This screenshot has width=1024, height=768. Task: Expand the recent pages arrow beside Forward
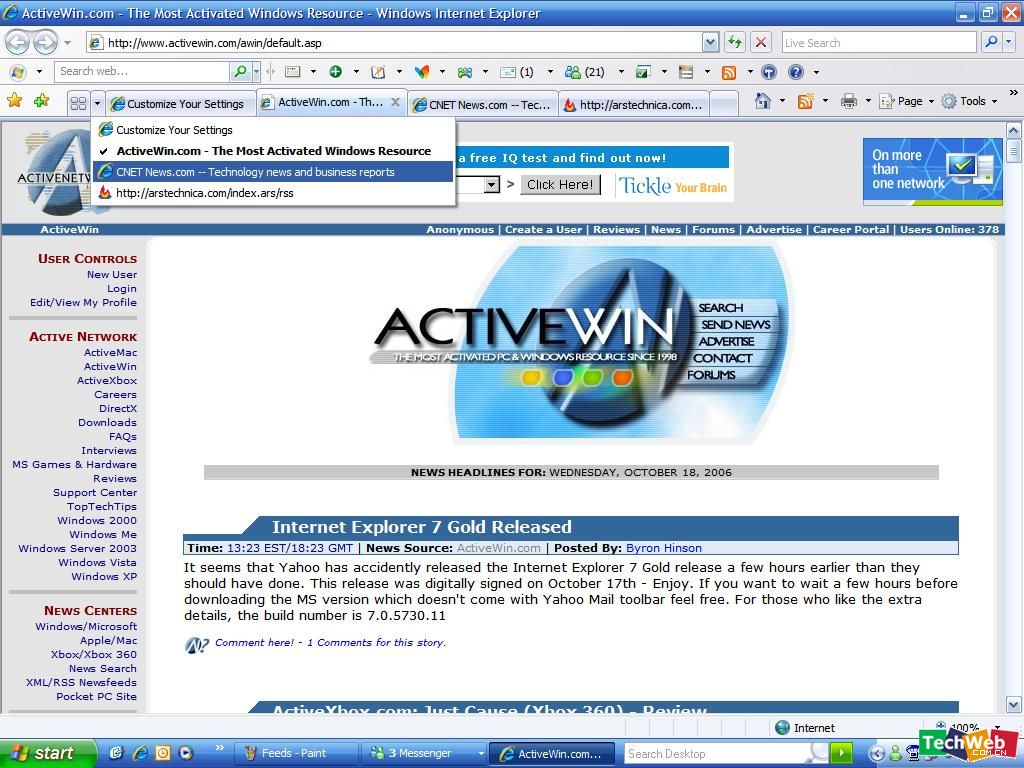pos(67,43)
